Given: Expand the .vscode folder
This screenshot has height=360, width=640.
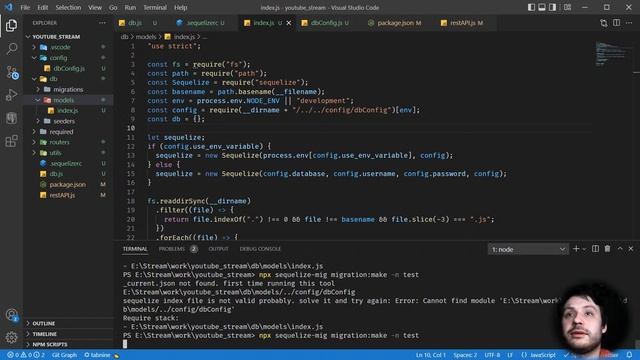Looking at the screenshot, I should (x=34, y=47).
